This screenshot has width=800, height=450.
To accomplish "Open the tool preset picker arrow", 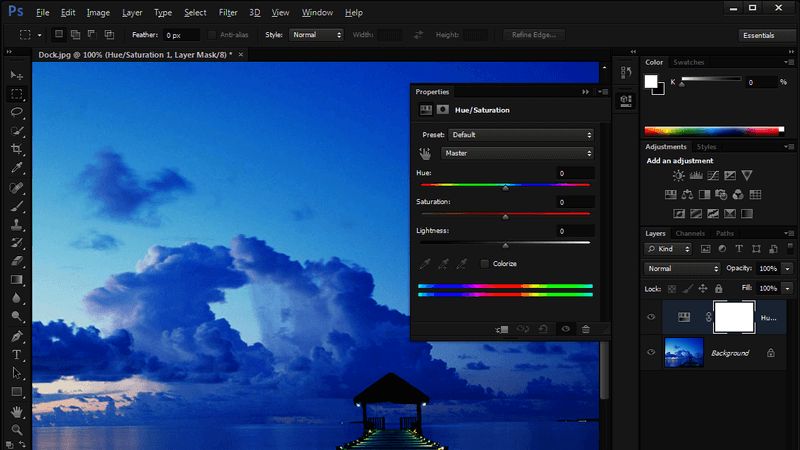I will 39,35.
